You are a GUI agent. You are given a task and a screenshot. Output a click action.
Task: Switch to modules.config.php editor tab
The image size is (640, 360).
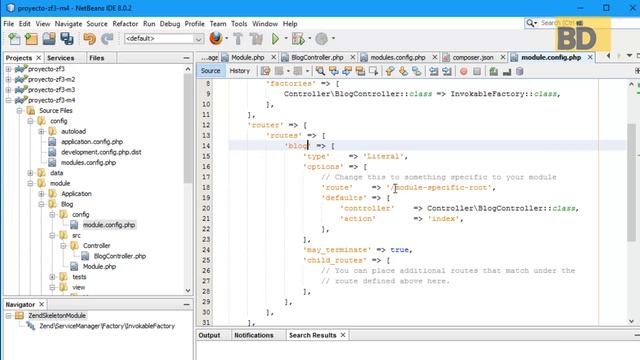coord(398,58)
